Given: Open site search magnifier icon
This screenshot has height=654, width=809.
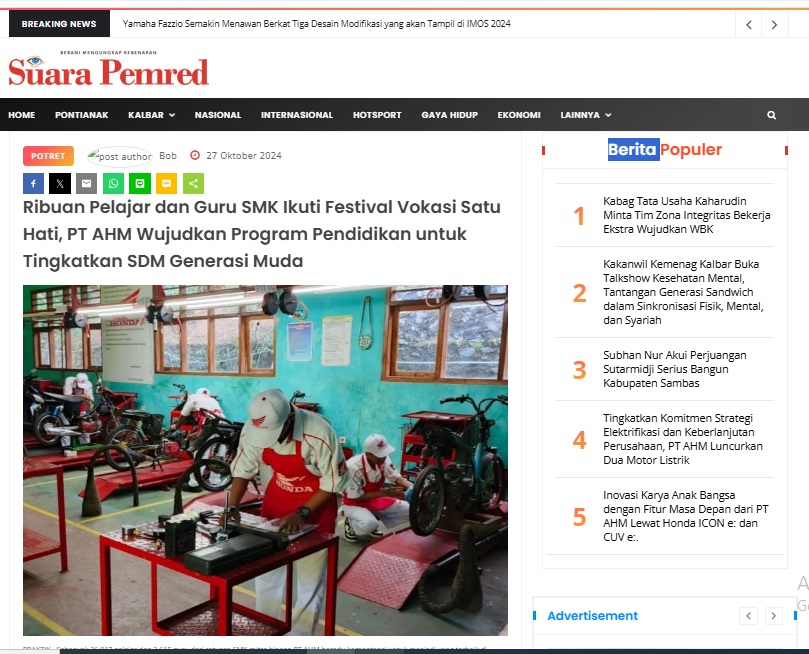Looking at the screenshot, I should click(x=771, y=115).
